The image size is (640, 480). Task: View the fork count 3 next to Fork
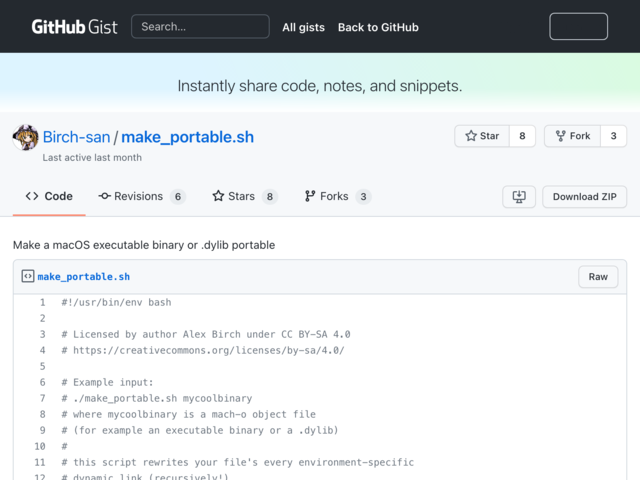(613, 136)
